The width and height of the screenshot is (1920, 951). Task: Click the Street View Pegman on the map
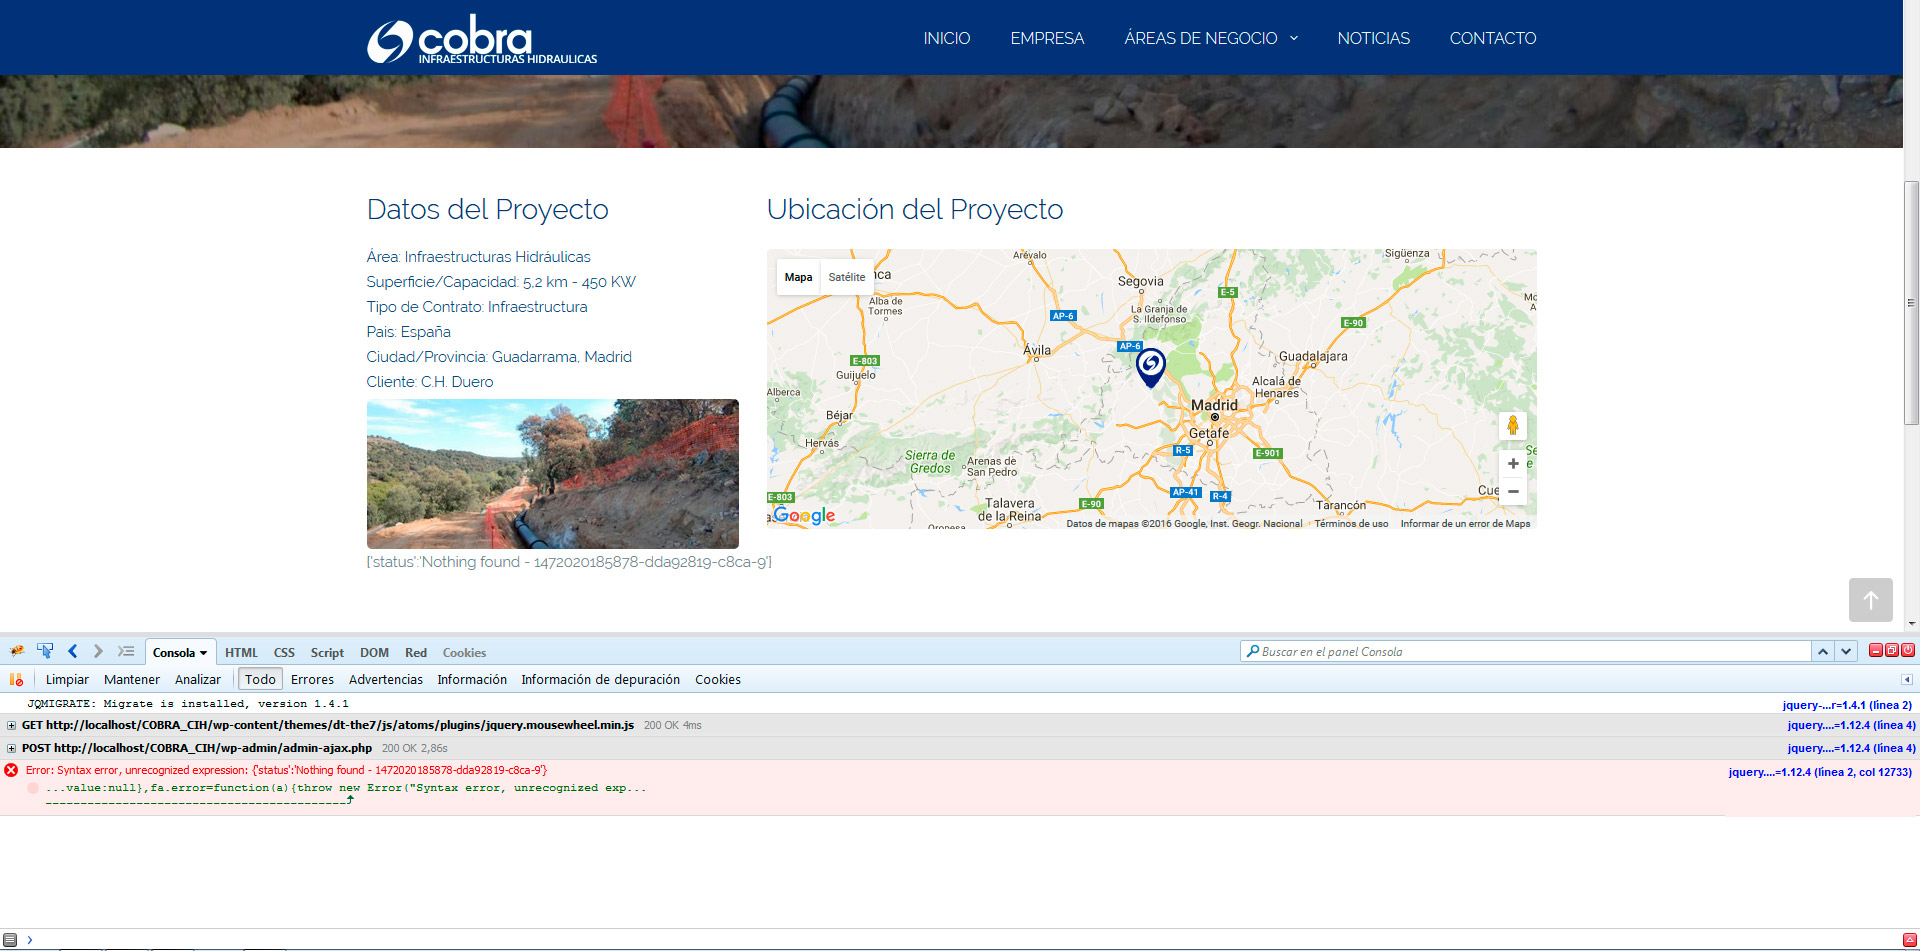1513,426
